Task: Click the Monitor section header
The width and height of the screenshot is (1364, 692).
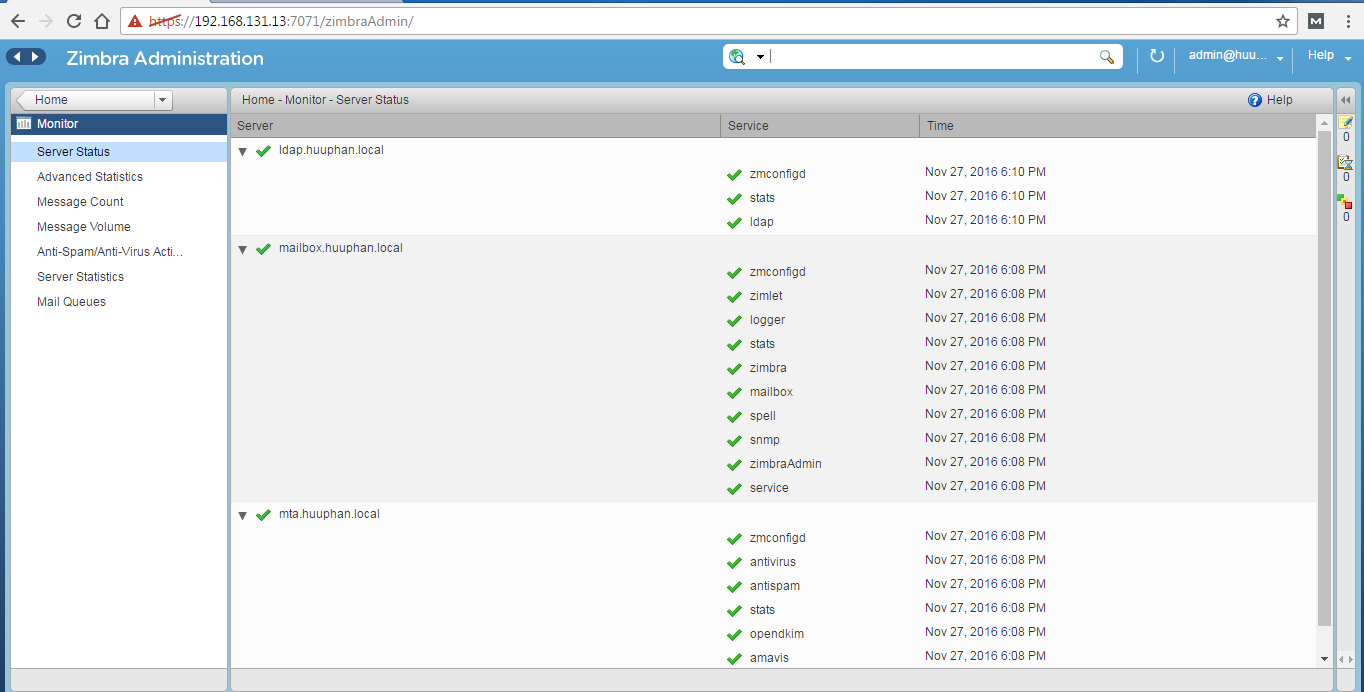Action: pos(119,124)
